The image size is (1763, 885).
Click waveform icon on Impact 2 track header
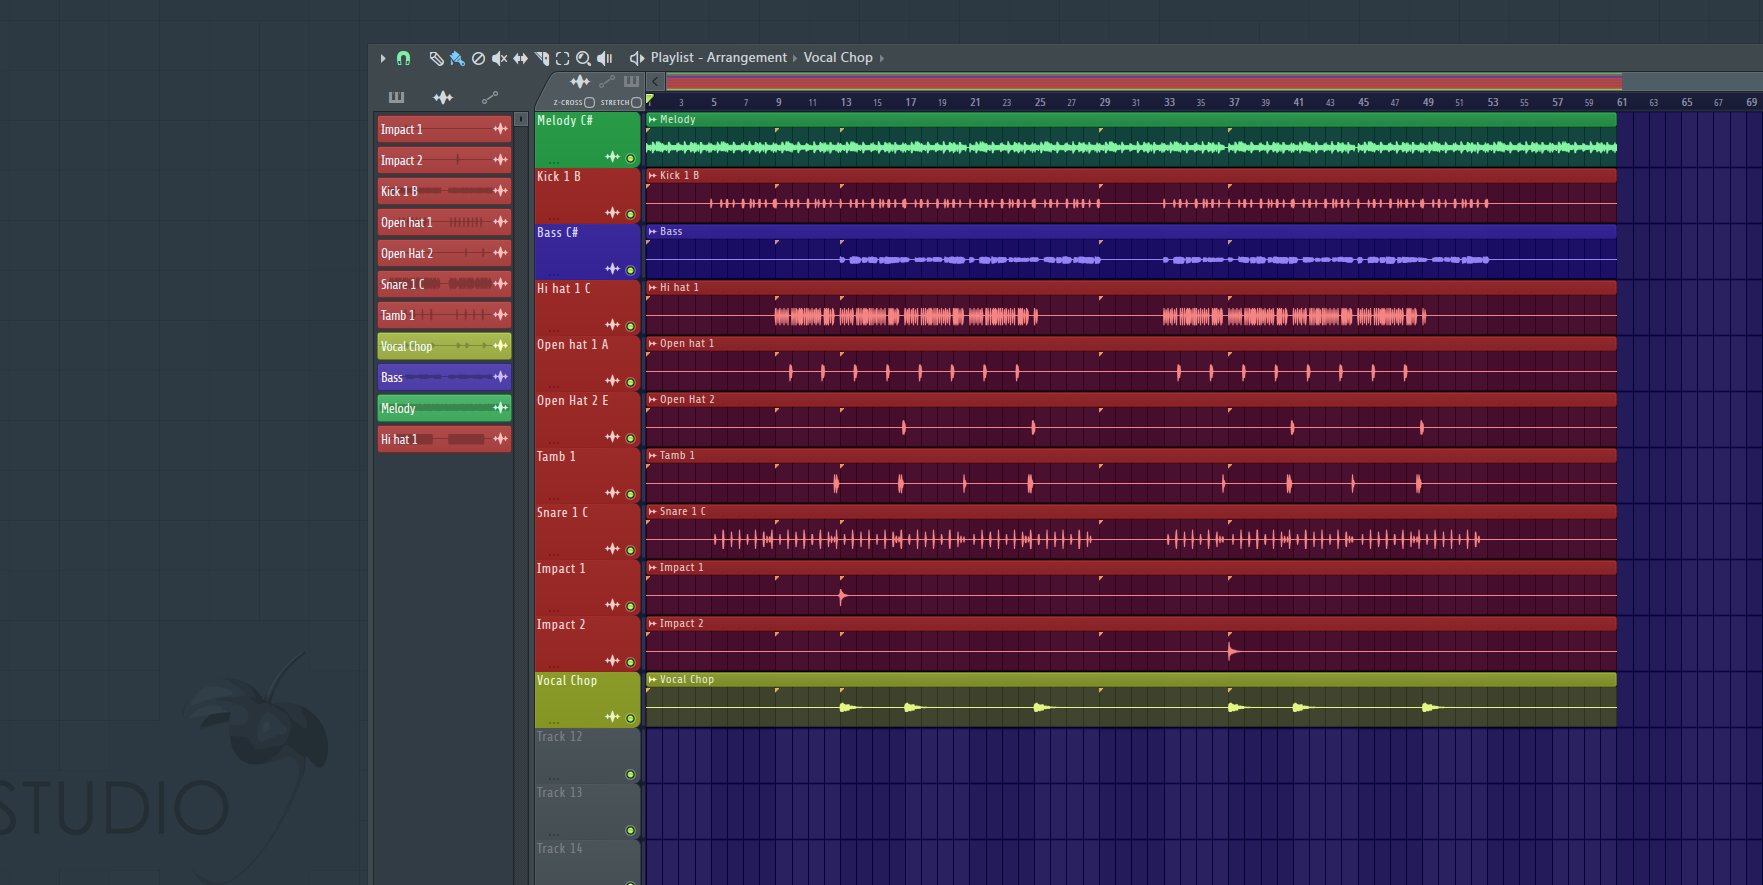click(x=612, y=661)
